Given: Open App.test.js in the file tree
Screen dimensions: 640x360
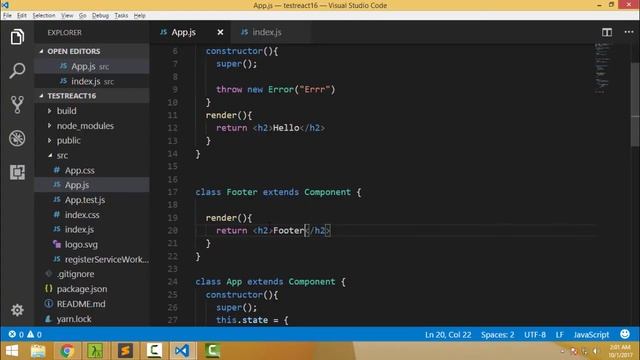Looking at the screenshot, I should [92, 200].
